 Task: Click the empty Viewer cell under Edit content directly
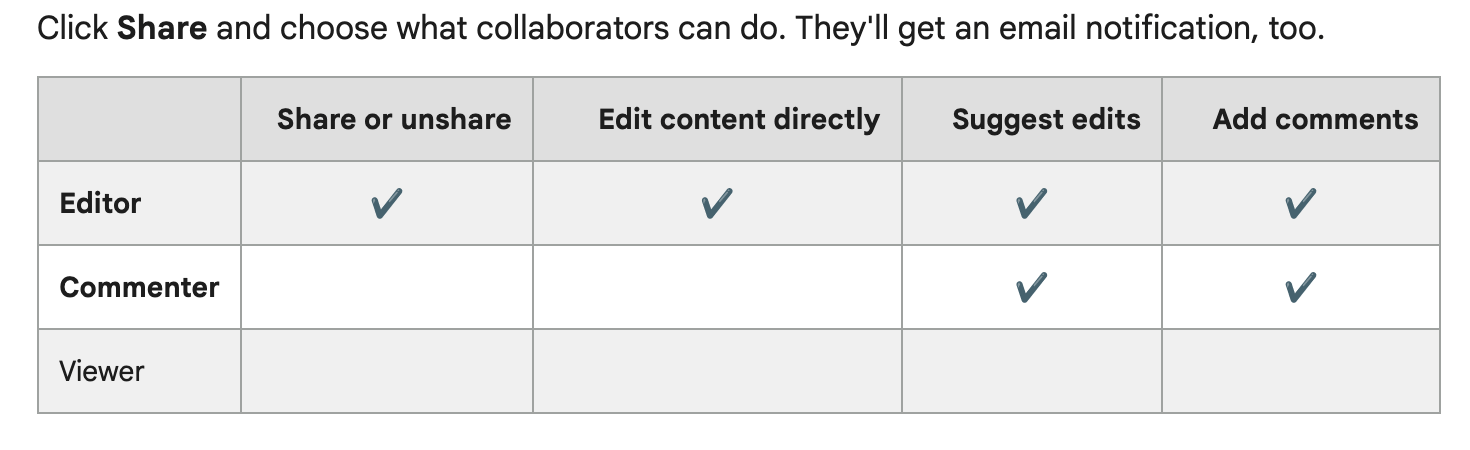coord(716,372)
